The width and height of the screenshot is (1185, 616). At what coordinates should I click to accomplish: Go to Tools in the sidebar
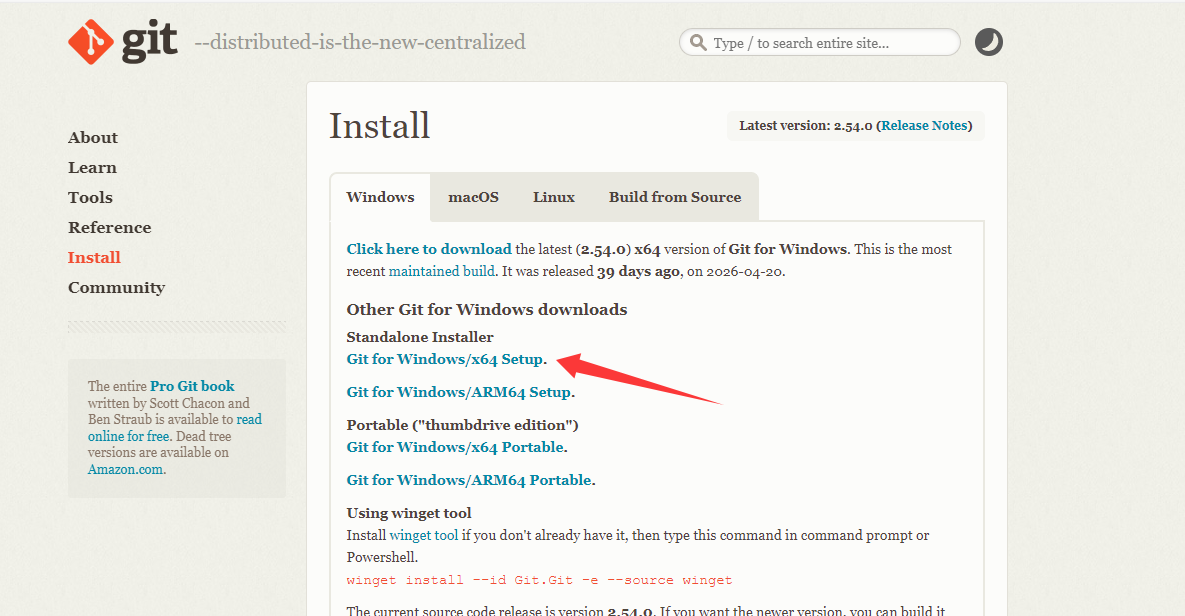pos(90,197)
